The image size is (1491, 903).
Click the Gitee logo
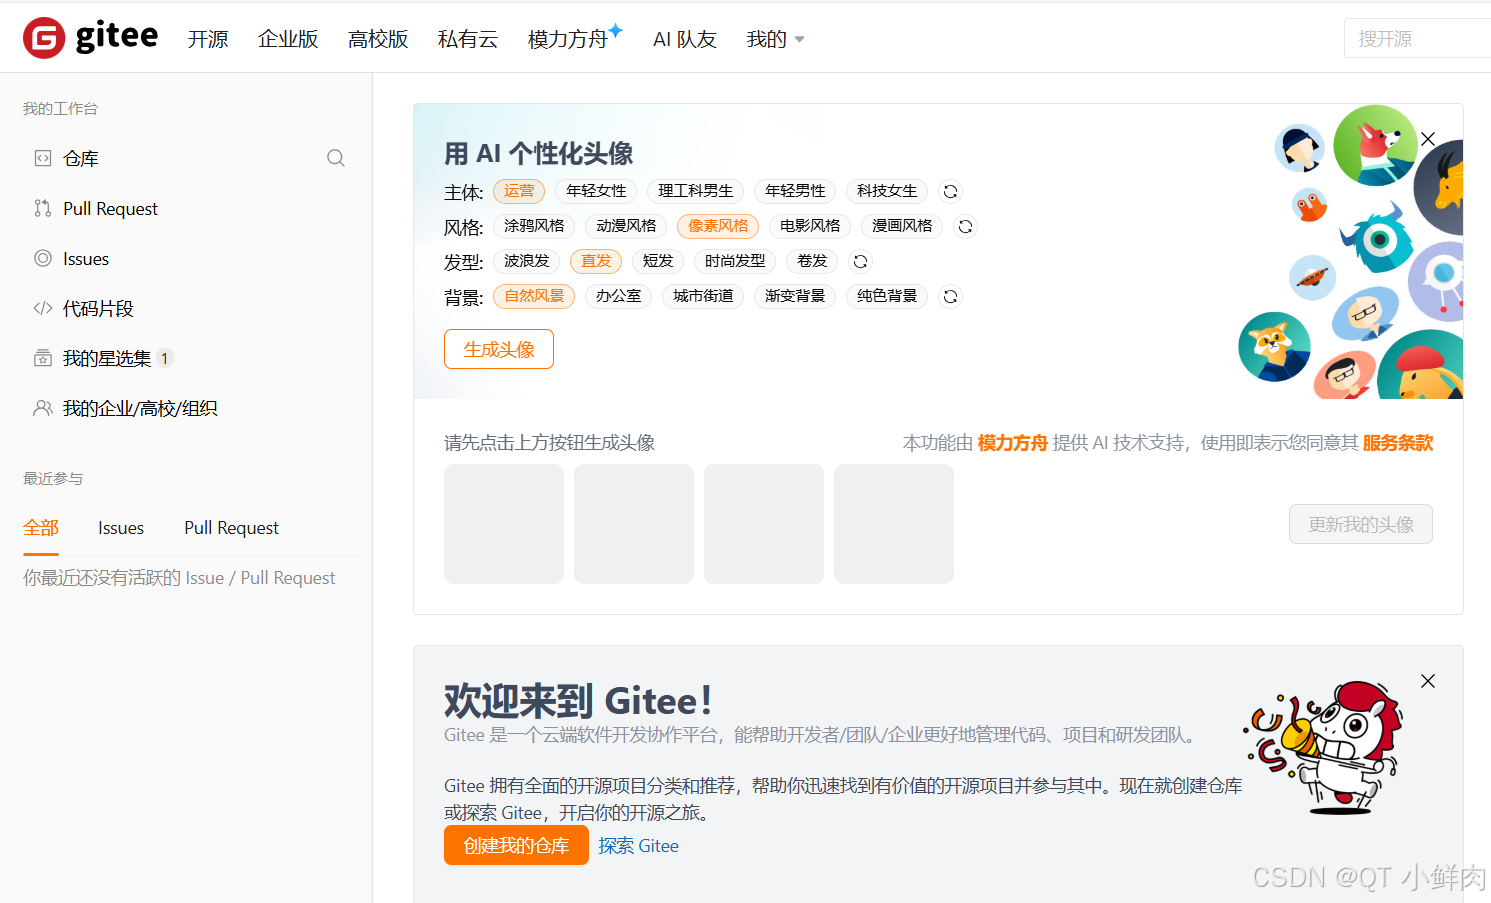coord(90,37)
